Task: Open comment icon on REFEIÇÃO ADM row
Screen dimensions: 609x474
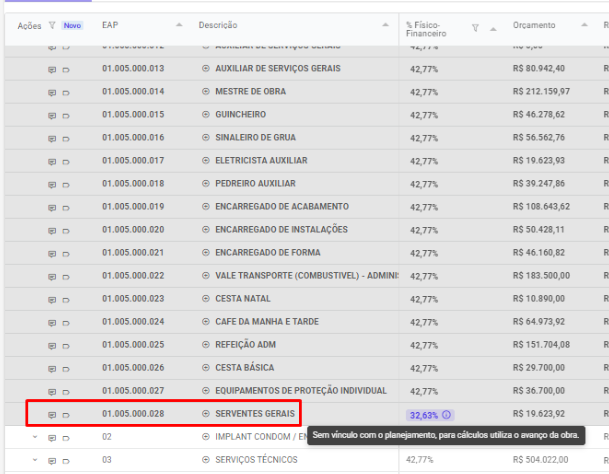Action: 52,346
